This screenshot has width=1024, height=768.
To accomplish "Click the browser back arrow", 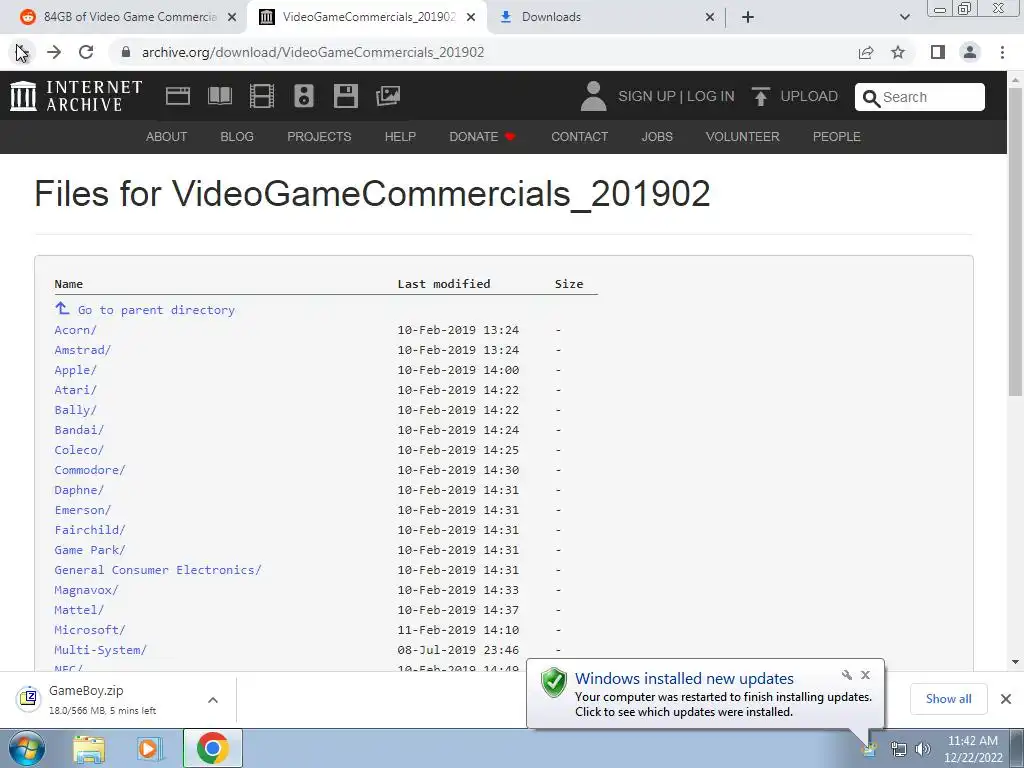I will (x=22, y=52).
